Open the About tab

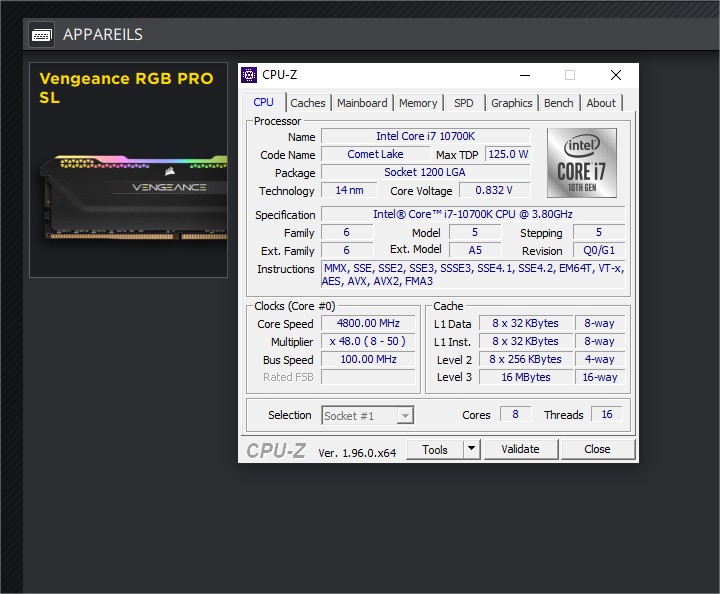click(601, 103)
